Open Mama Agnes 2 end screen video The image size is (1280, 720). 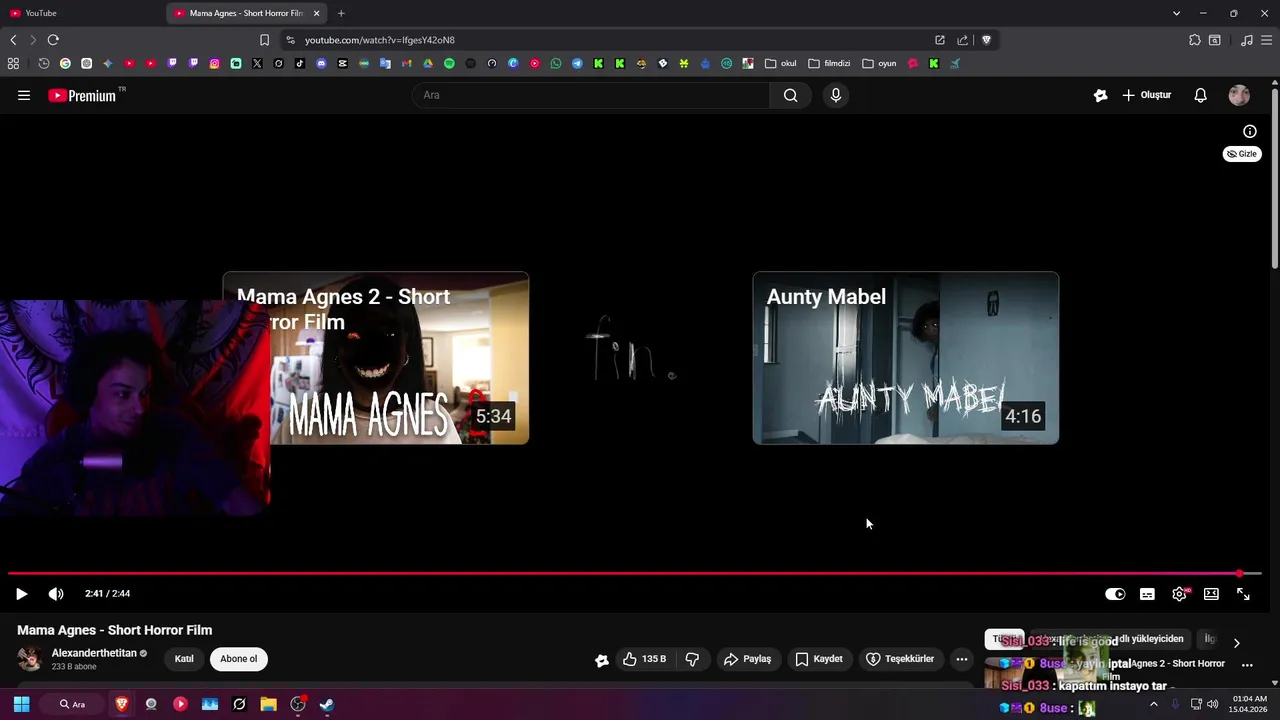(x=376, y=358)
